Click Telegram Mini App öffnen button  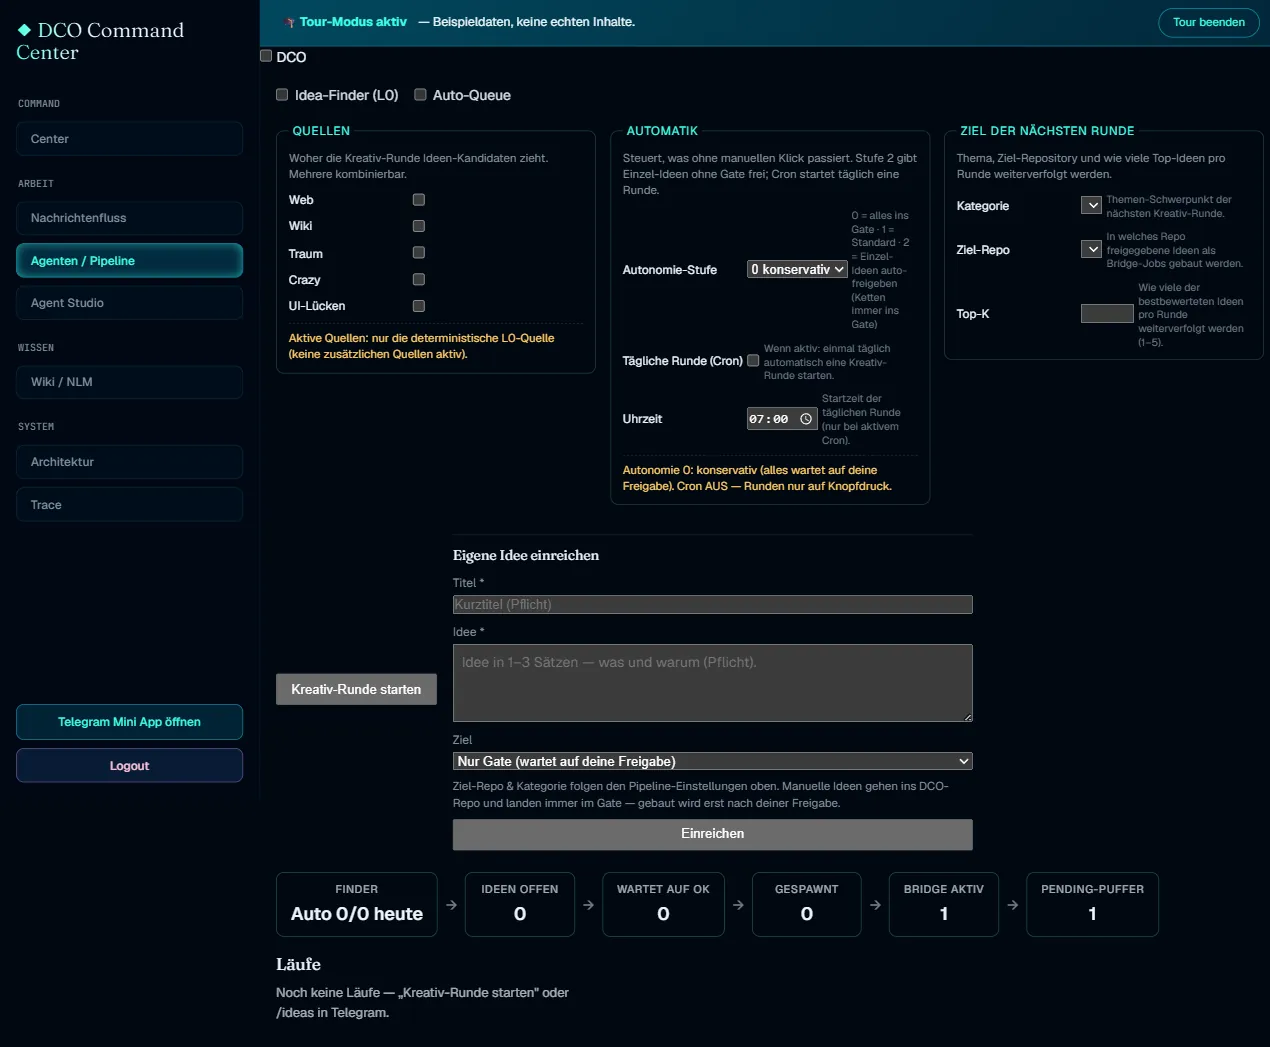coord(129,722)
